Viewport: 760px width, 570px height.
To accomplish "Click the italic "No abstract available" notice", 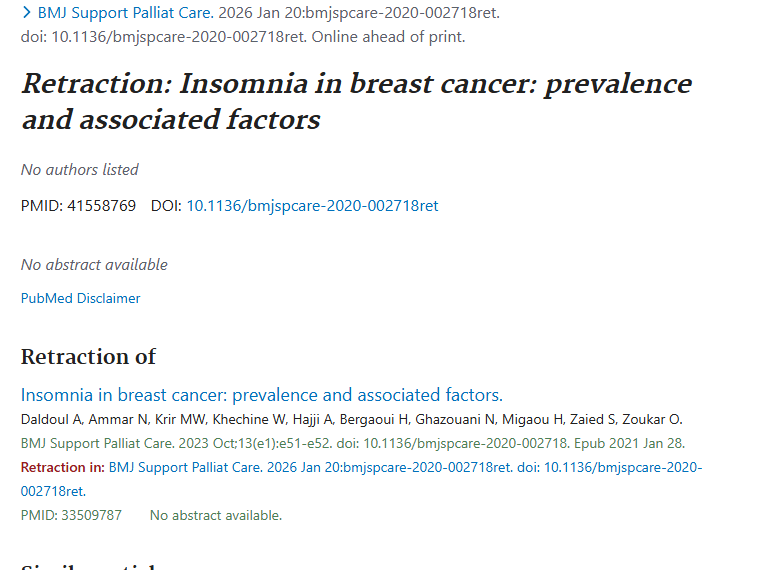I will (94, 264).
